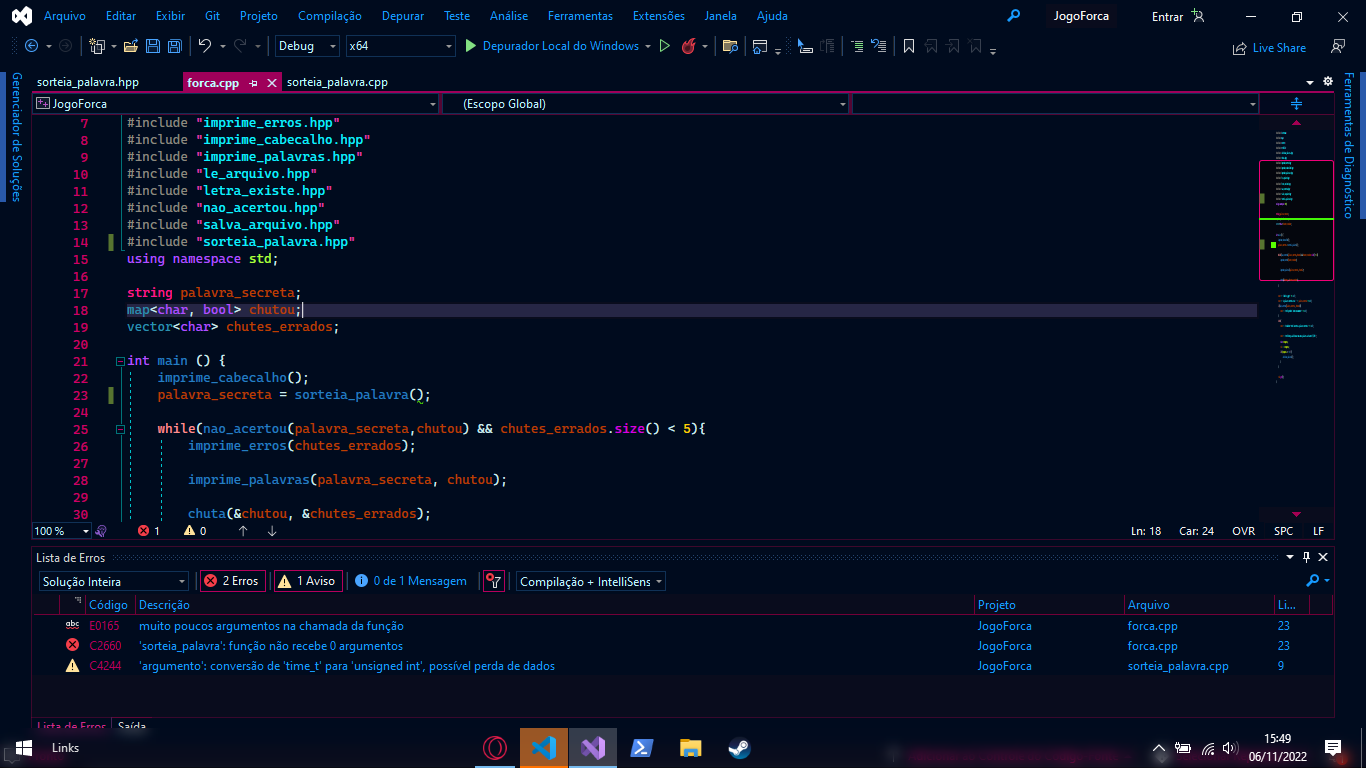Click the search magnifier in the title bar
Screen dimensions: 1366x768
(x=1014, y=16)
